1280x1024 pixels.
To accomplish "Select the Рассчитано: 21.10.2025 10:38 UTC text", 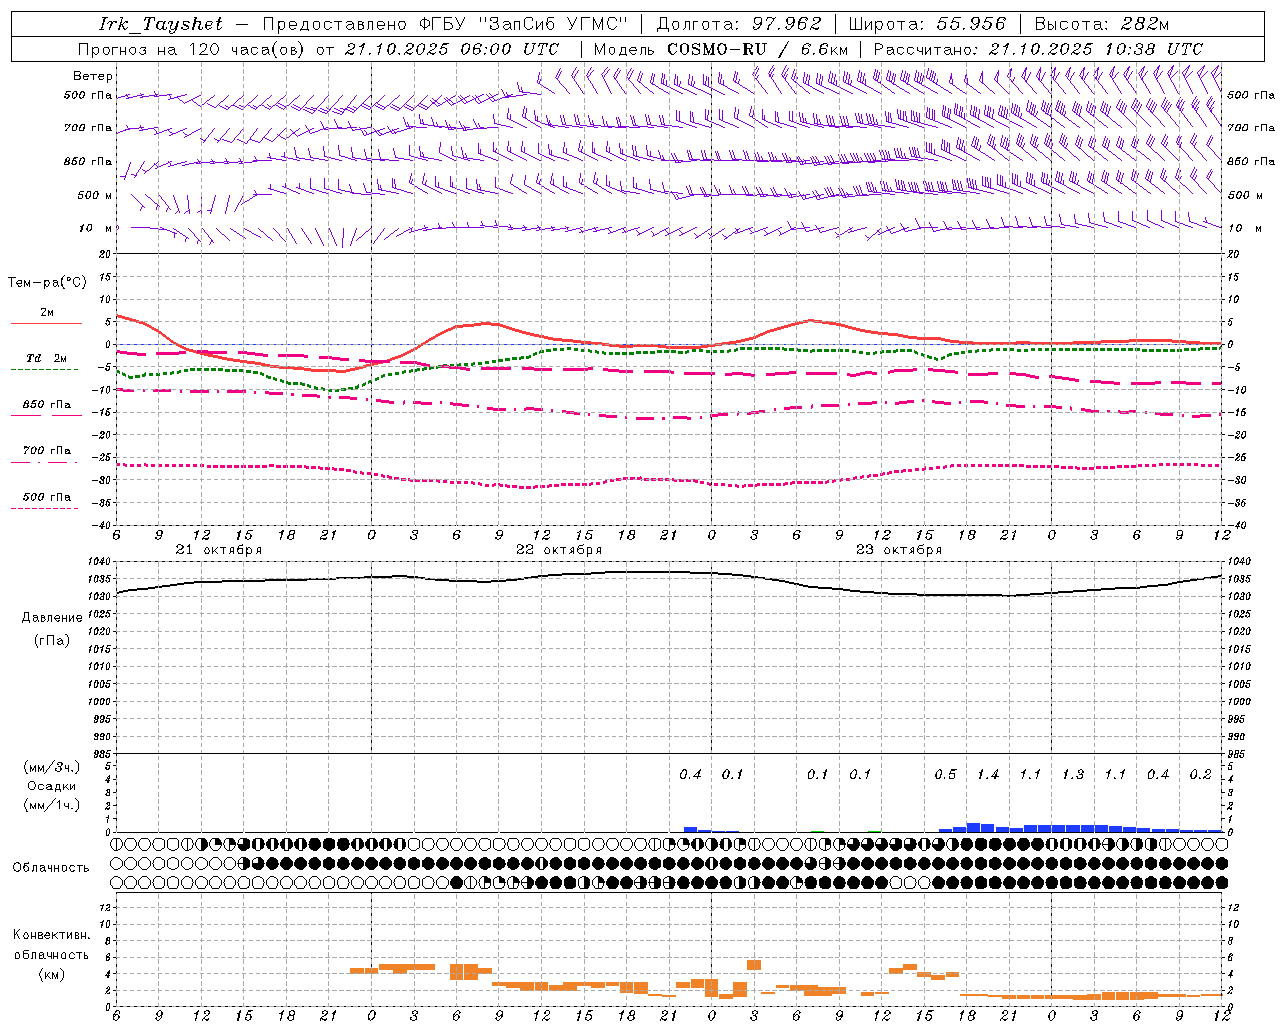I will pyautogui.click(x=1038, y=49).
